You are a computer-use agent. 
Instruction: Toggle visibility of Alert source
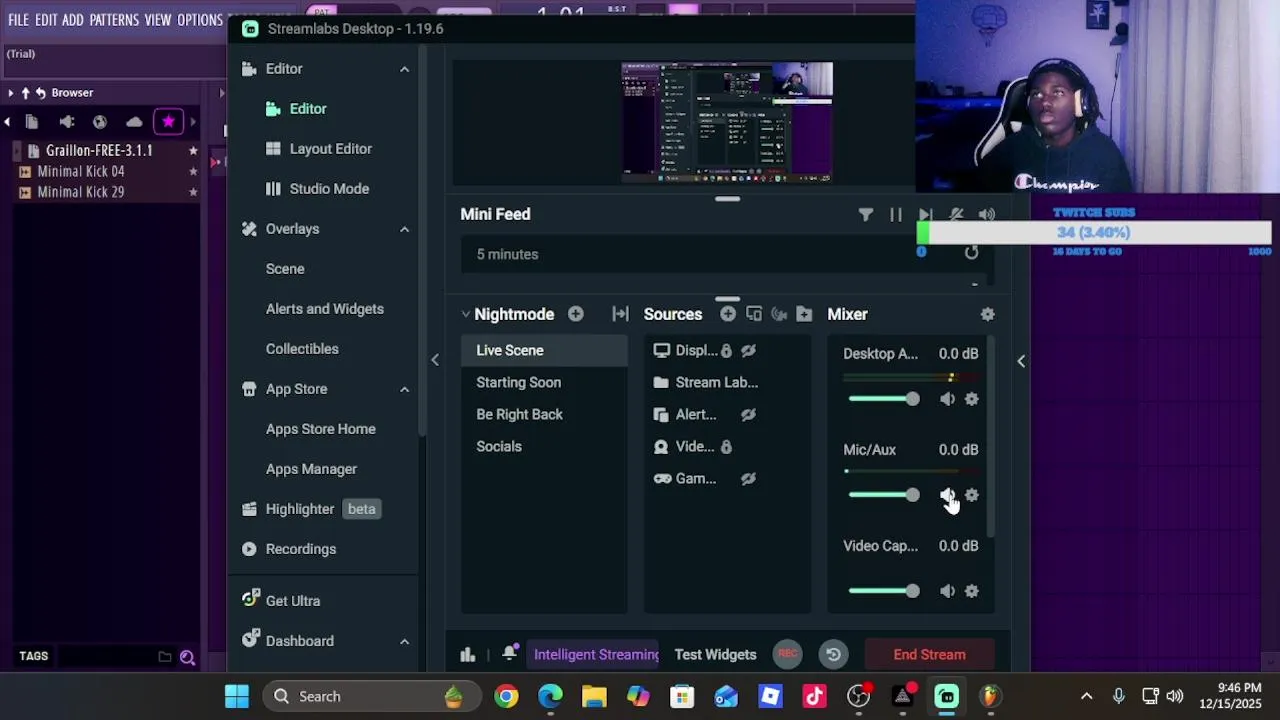coord(748,414)
